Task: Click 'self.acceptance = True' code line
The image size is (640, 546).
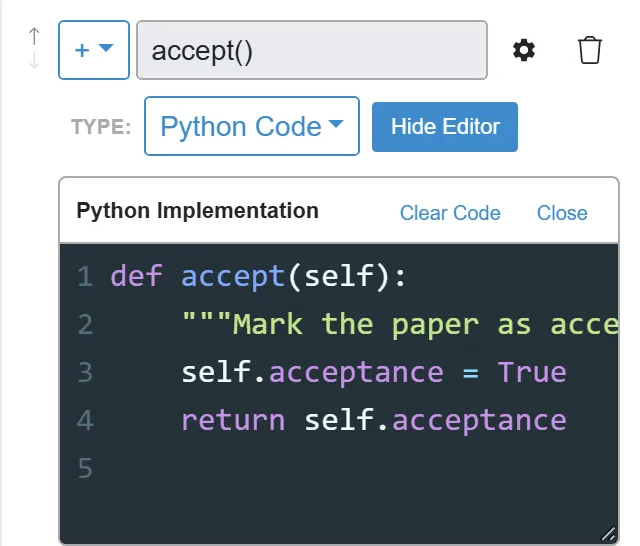Action: (374, 372)
